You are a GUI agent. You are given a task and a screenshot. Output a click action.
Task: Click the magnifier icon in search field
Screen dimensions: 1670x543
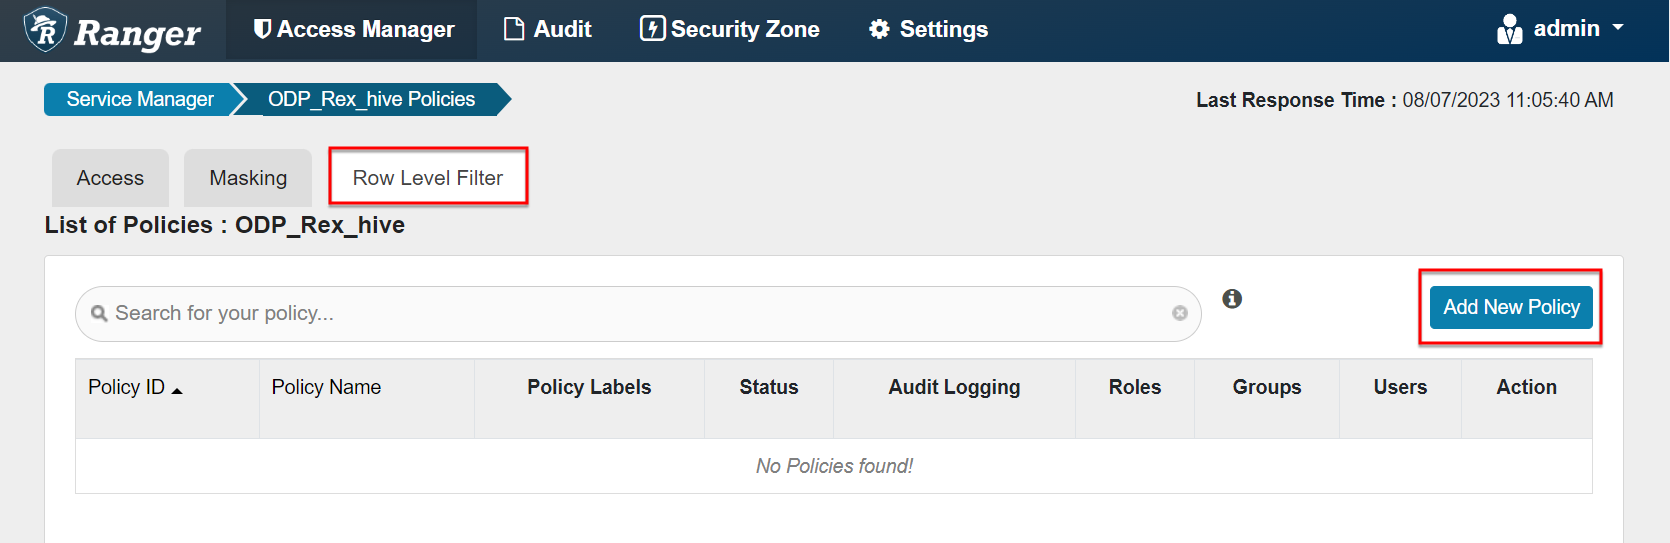point(99,313)
